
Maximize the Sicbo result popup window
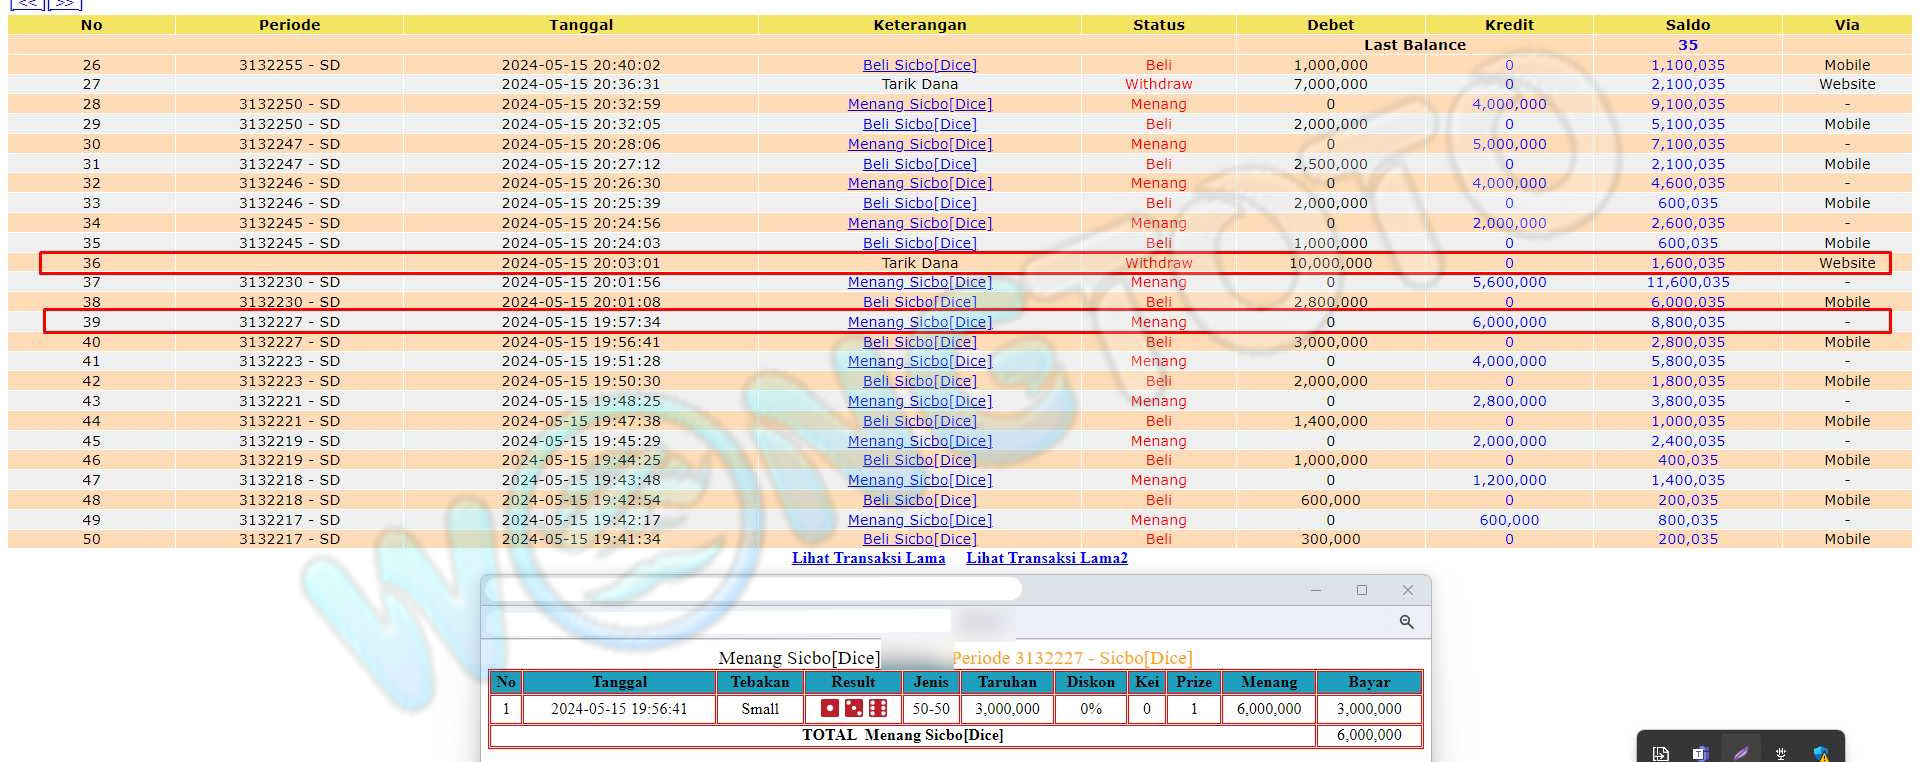coord(1361,590)
